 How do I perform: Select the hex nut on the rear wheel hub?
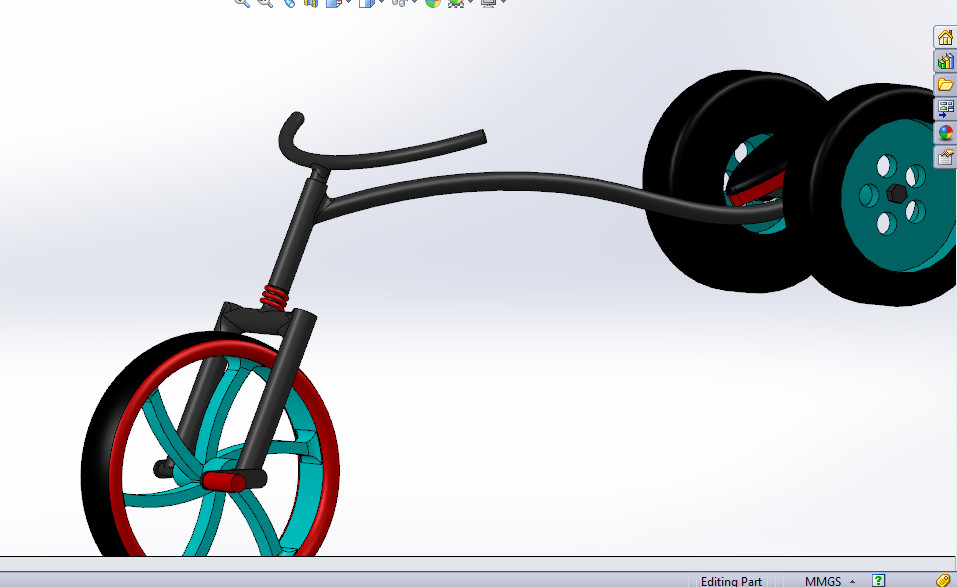pyautogui.click(x=897, y=195)
